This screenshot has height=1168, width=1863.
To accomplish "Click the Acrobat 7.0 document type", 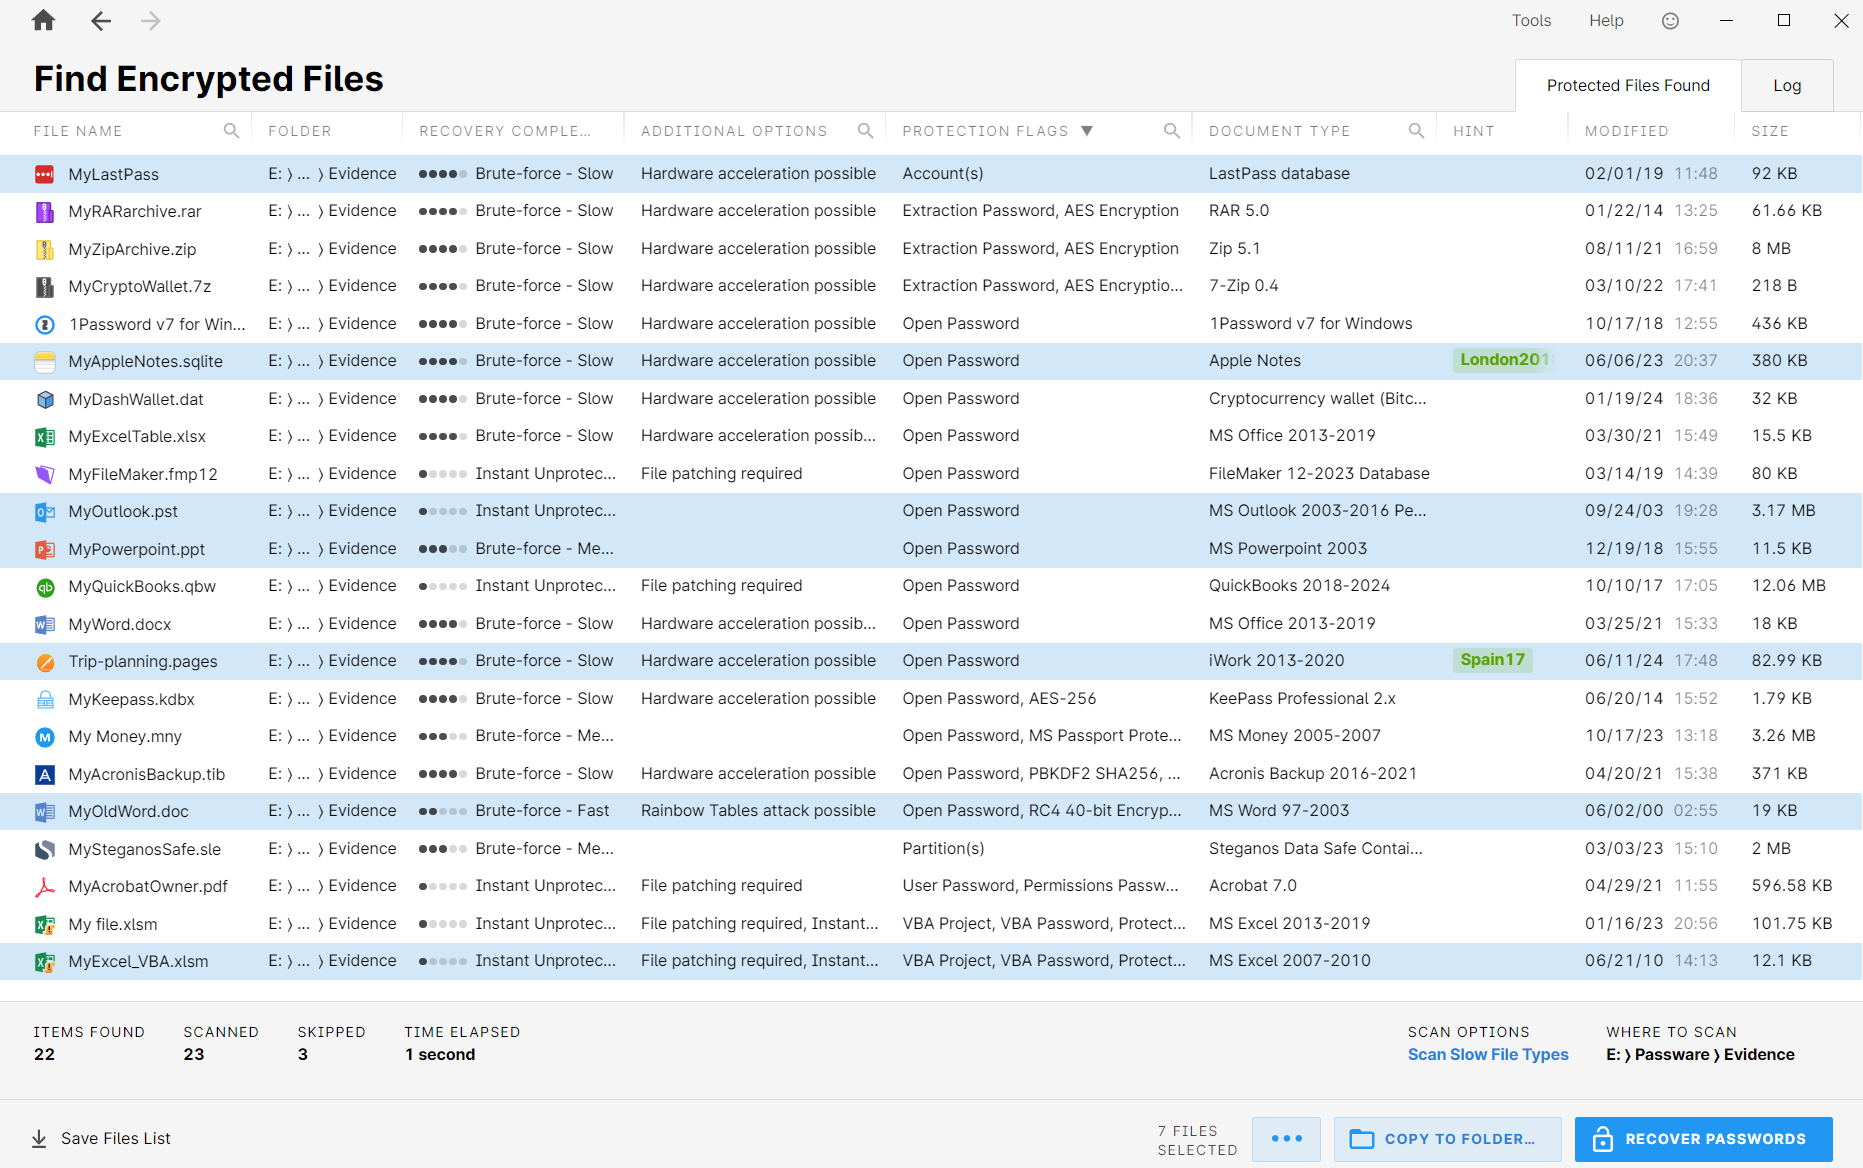I will pos(1252,886).
